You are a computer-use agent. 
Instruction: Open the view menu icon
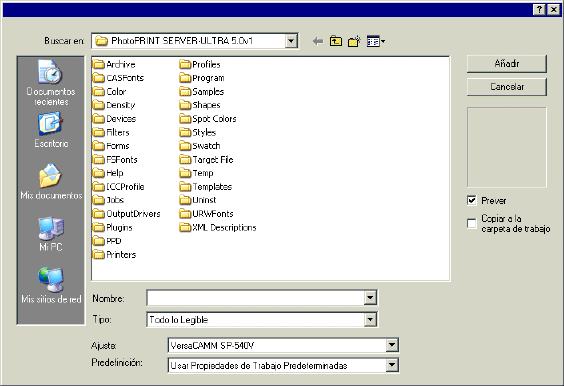coord(376,41)
